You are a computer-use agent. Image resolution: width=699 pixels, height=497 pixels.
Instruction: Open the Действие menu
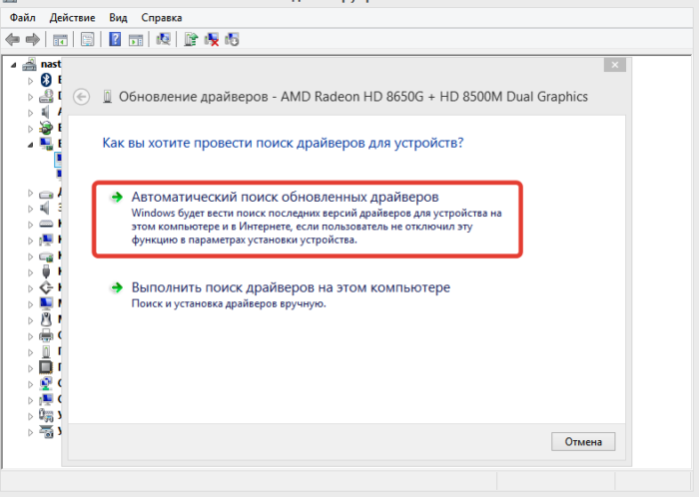[x=72, y=18]
